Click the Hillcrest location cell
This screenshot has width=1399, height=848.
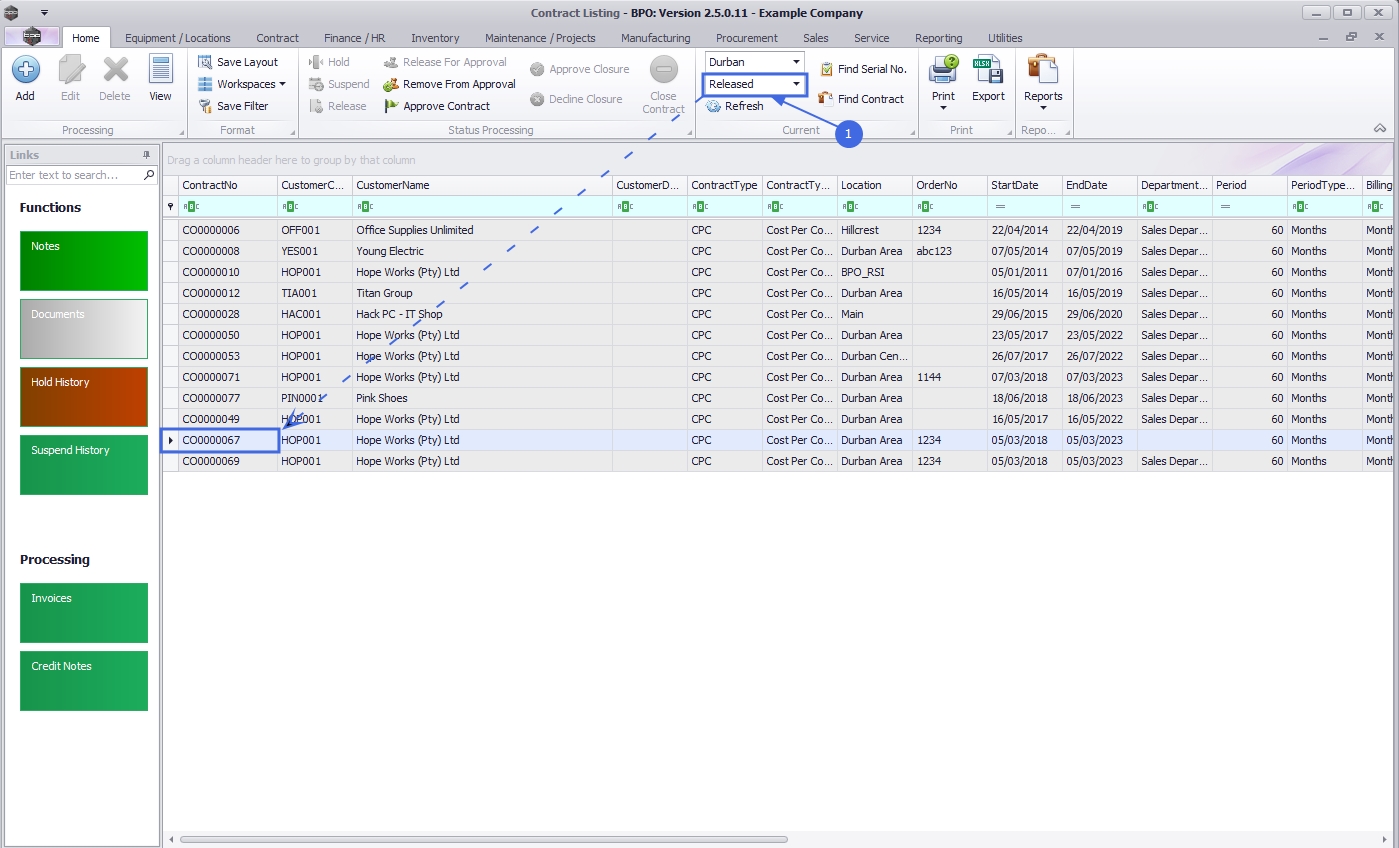tap(875, 230)
